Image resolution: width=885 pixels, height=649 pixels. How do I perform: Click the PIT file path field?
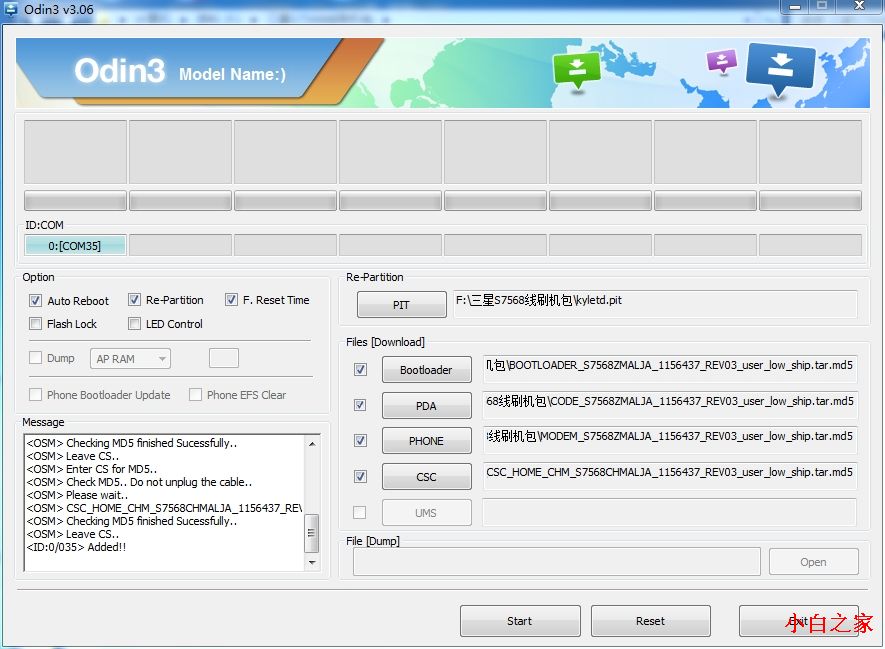(655, 304)
